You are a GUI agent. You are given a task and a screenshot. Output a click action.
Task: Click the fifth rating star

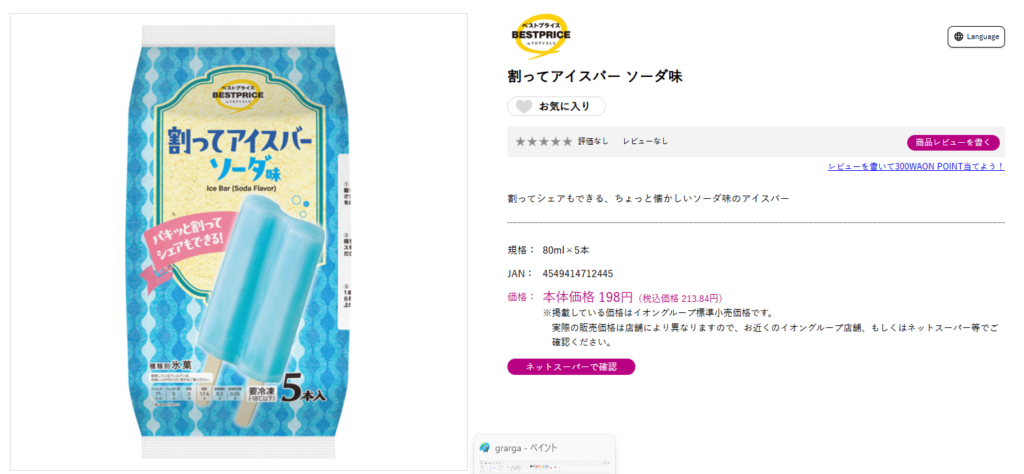point(568,142)
